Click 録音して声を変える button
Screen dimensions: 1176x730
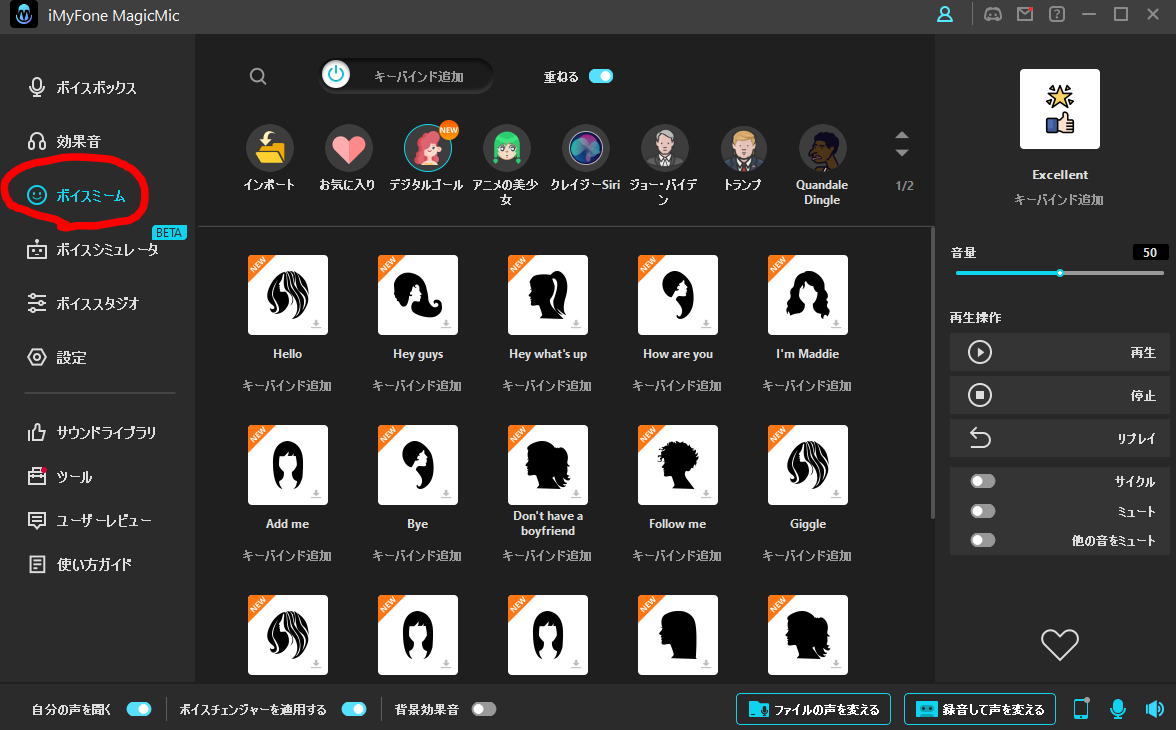click(980, 709)
